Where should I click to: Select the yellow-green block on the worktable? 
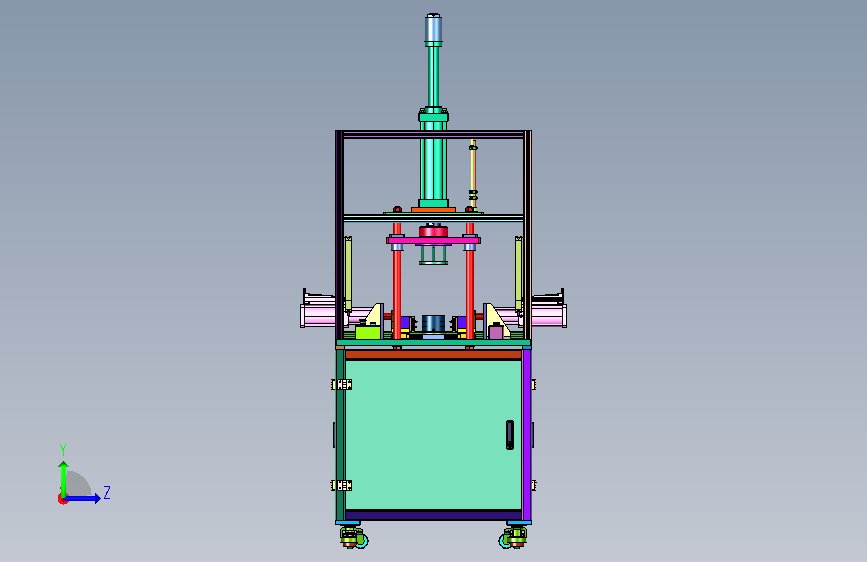[x=368, y=332]
